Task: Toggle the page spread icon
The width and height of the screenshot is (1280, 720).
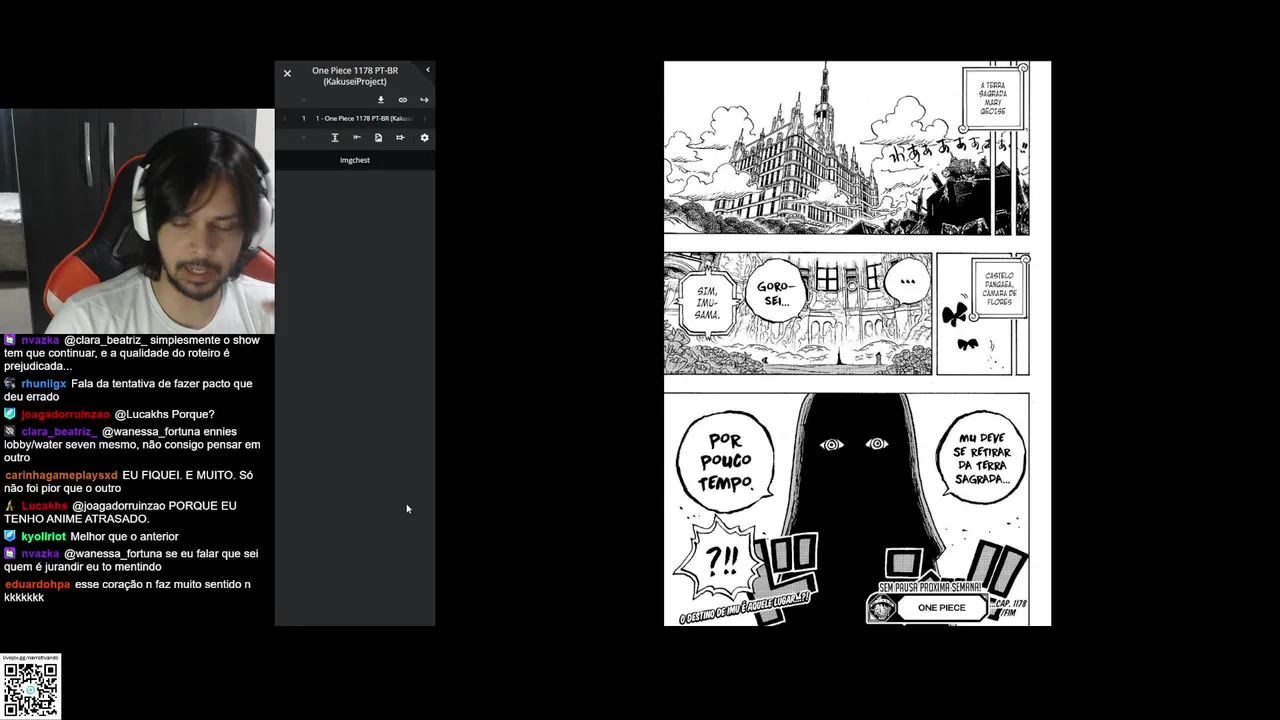Action: coord(400,137)
